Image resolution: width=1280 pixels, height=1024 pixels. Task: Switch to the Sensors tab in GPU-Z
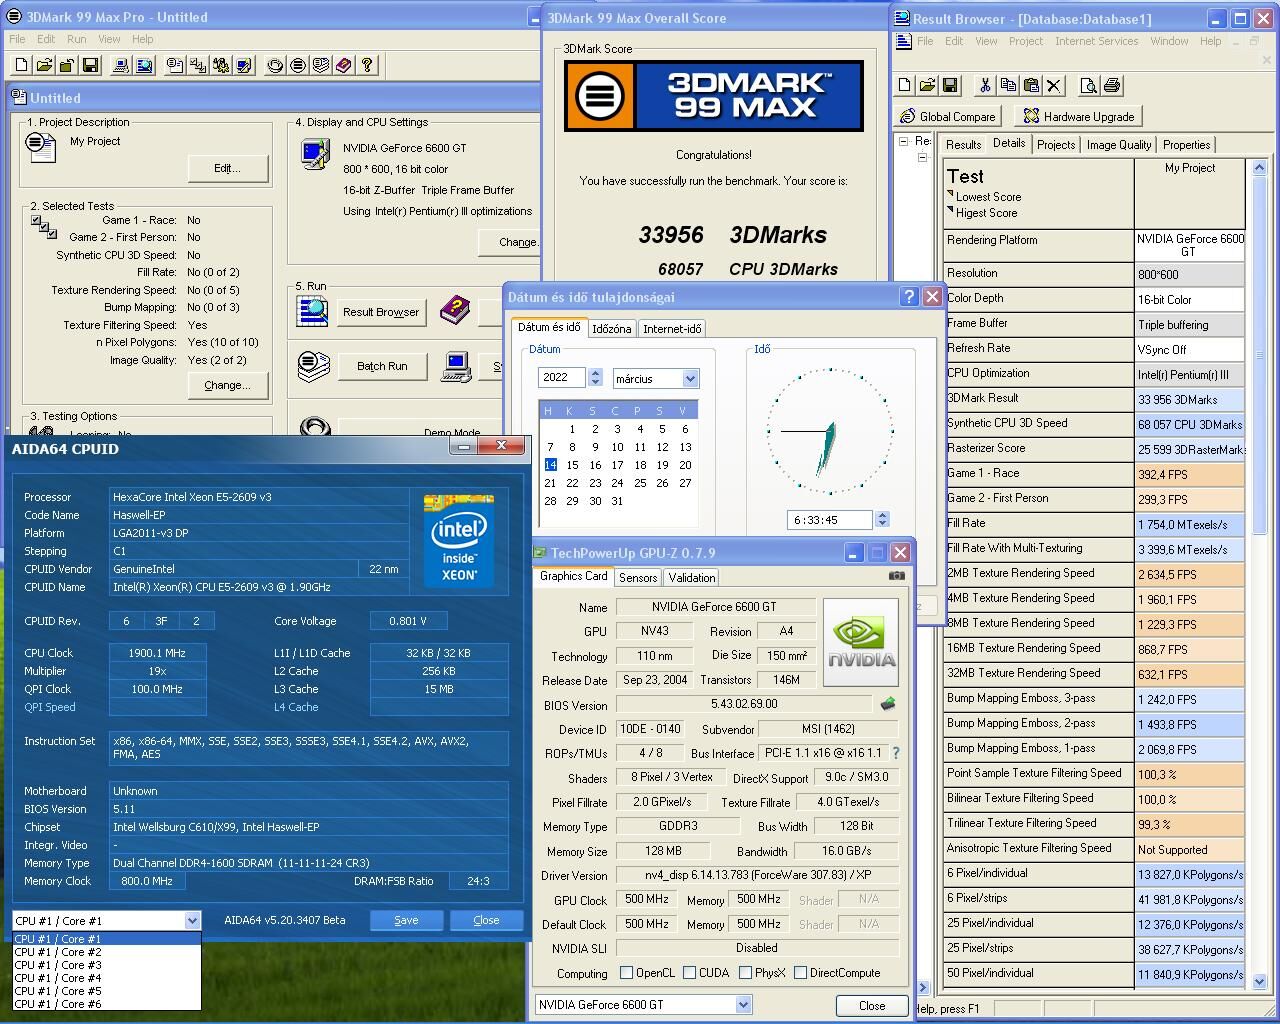(x=638, y=578)
